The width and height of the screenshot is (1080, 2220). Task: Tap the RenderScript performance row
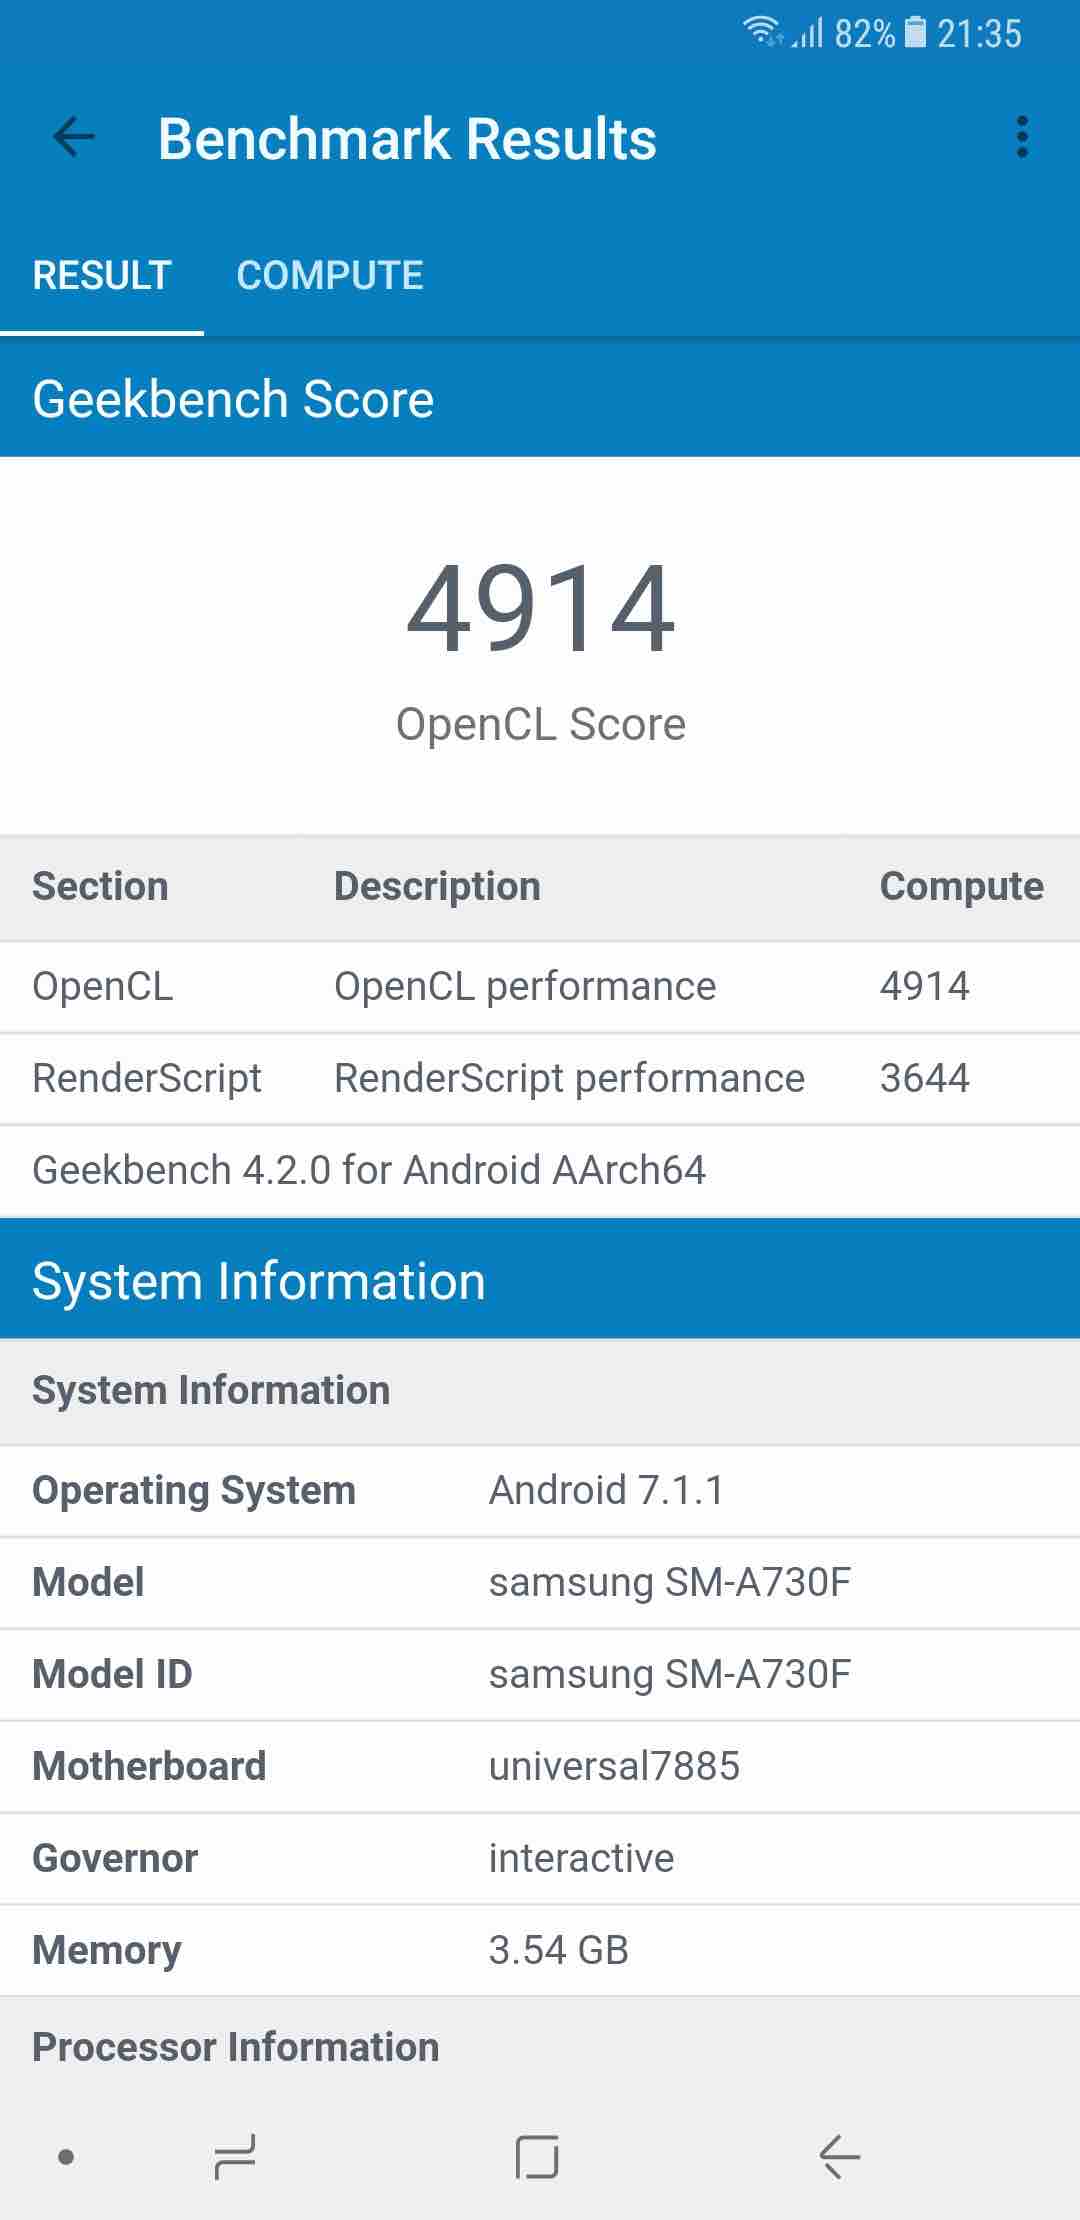coord(540,1079)
